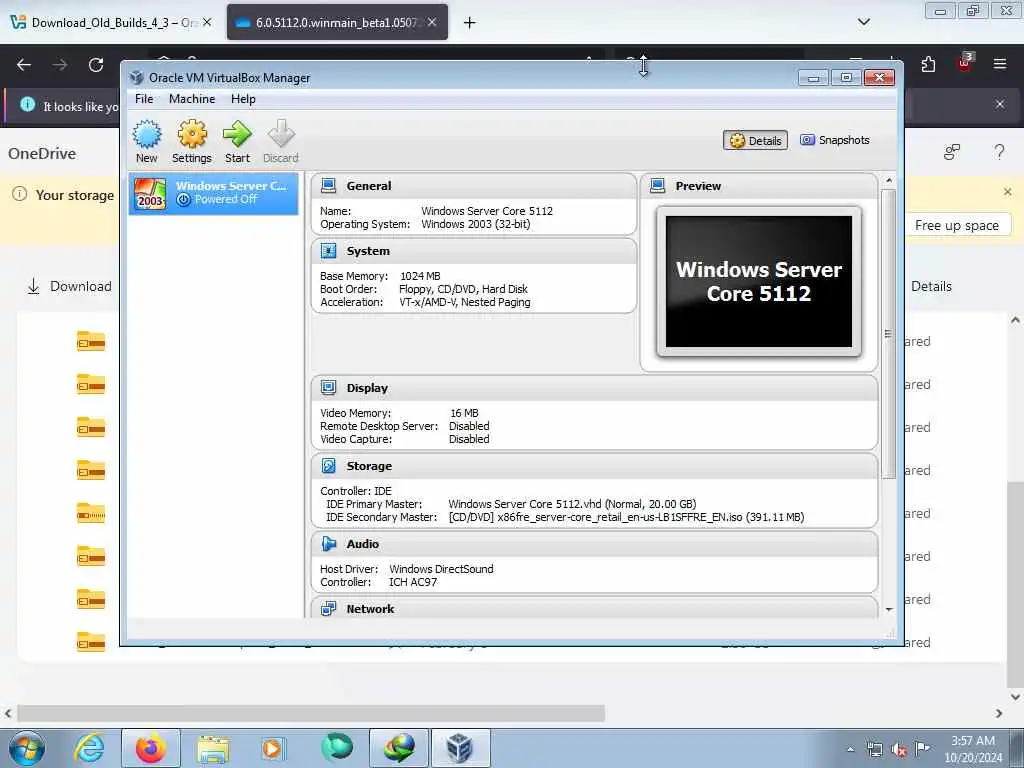The image size is (1024, 768).
Task: Open Internet Explorer from taskbar
Action: (89, 748)
